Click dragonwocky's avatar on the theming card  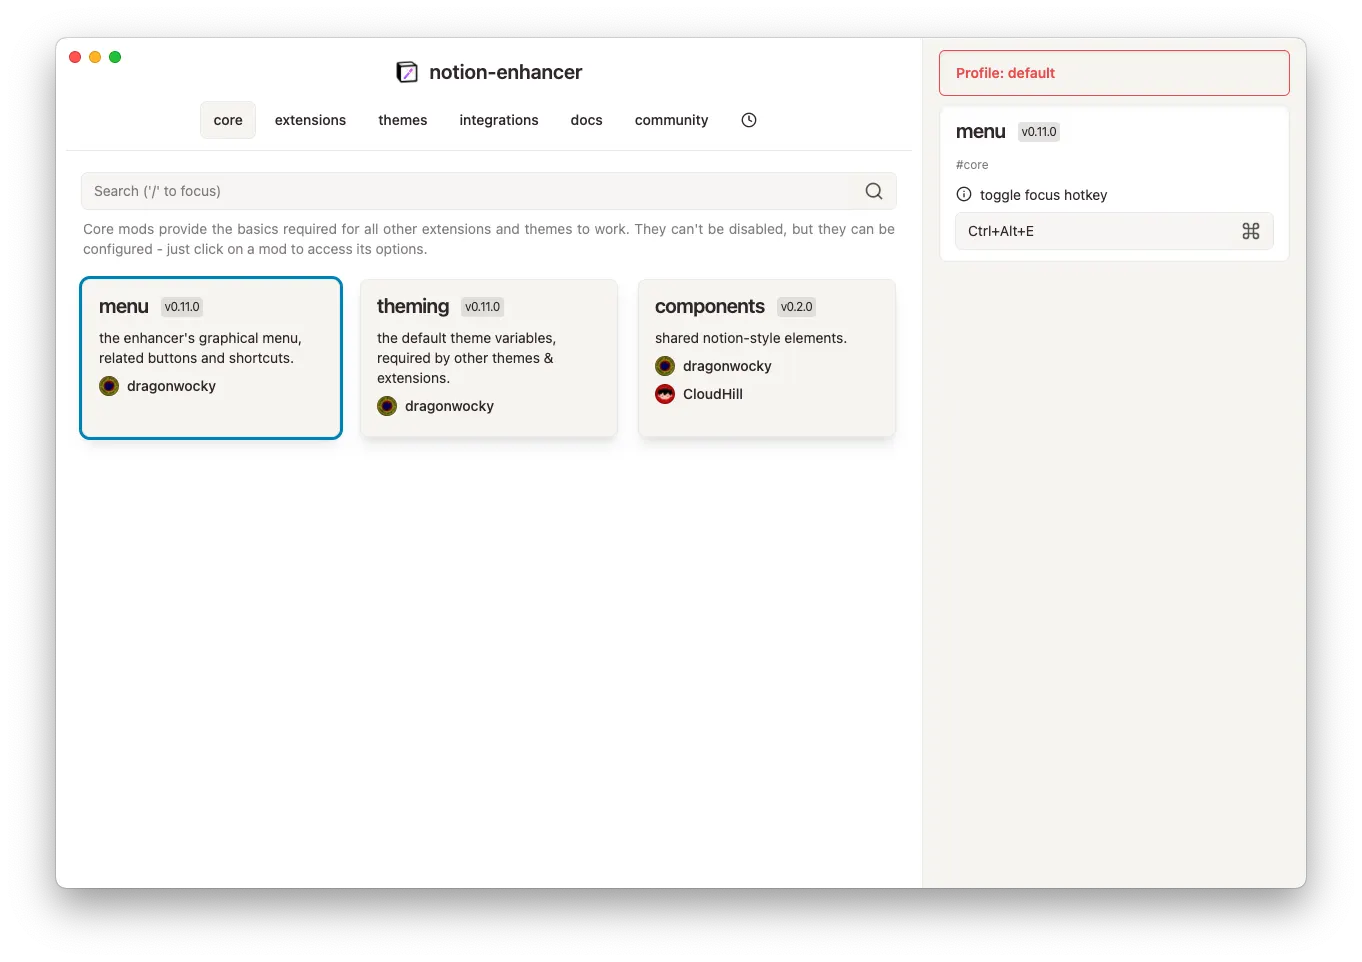(387, 406)
